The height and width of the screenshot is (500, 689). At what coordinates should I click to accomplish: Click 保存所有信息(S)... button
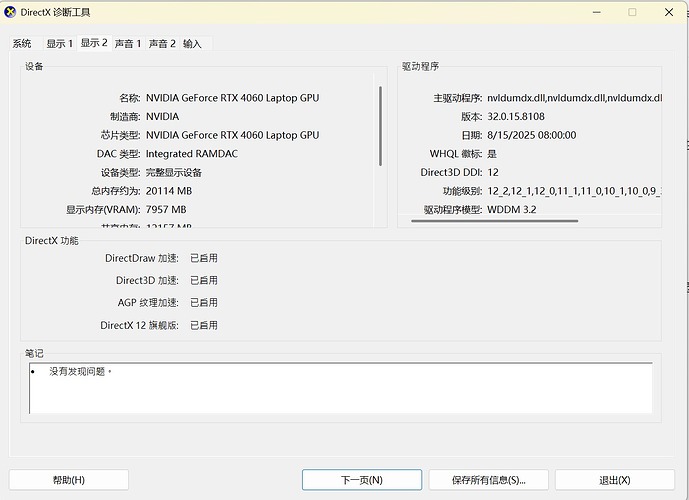[x=488, y=480]
